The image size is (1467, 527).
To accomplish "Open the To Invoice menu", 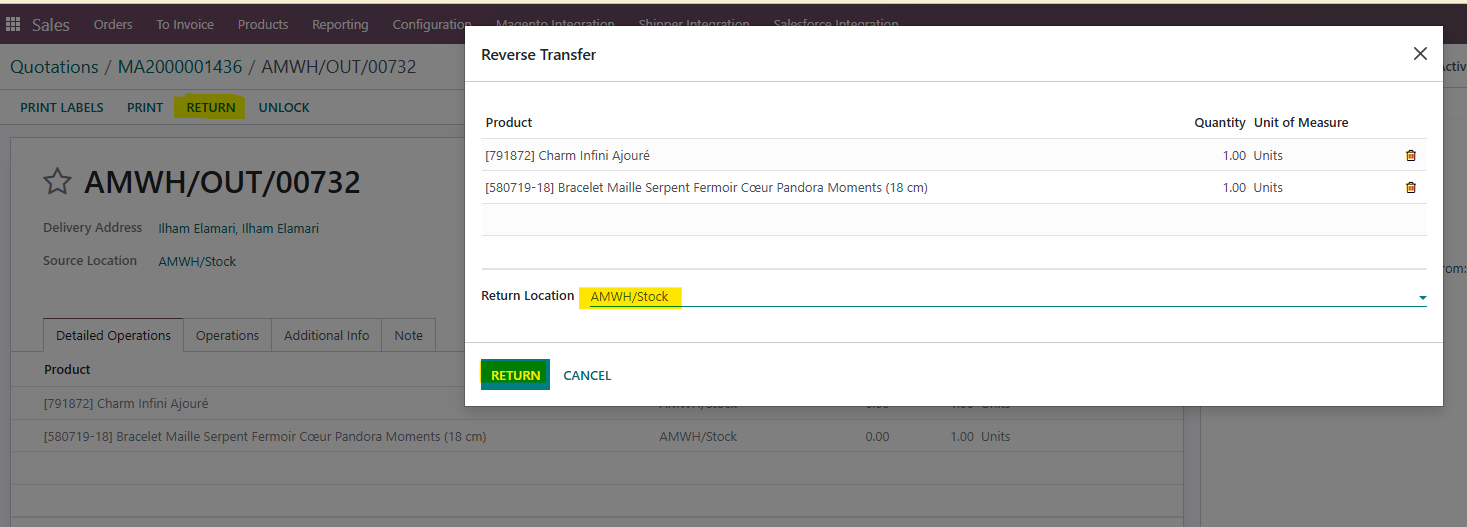I will point(185,24).
